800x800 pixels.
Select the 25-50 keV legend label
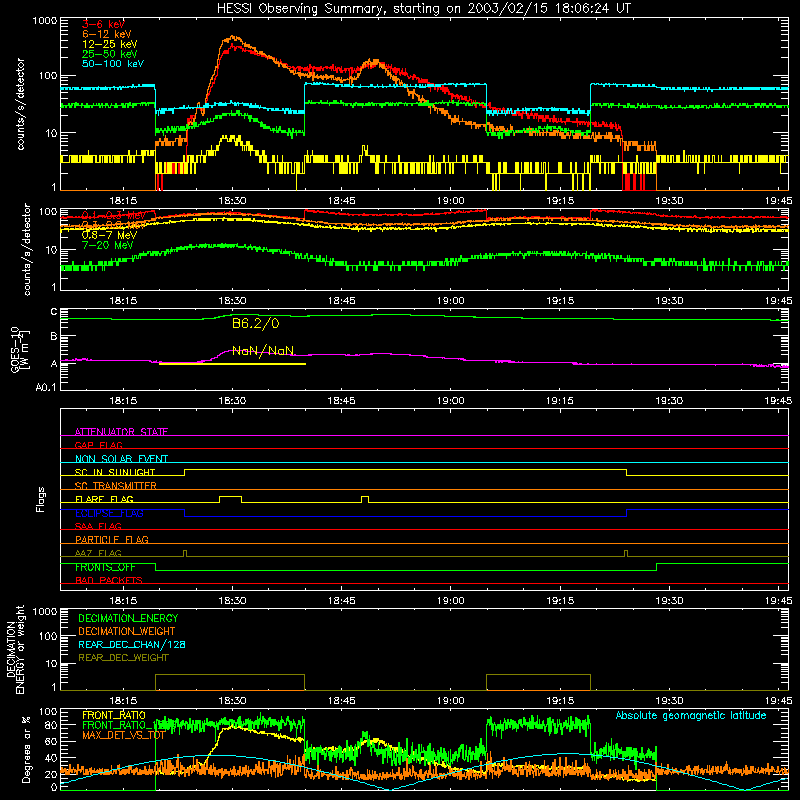(110, 54)
